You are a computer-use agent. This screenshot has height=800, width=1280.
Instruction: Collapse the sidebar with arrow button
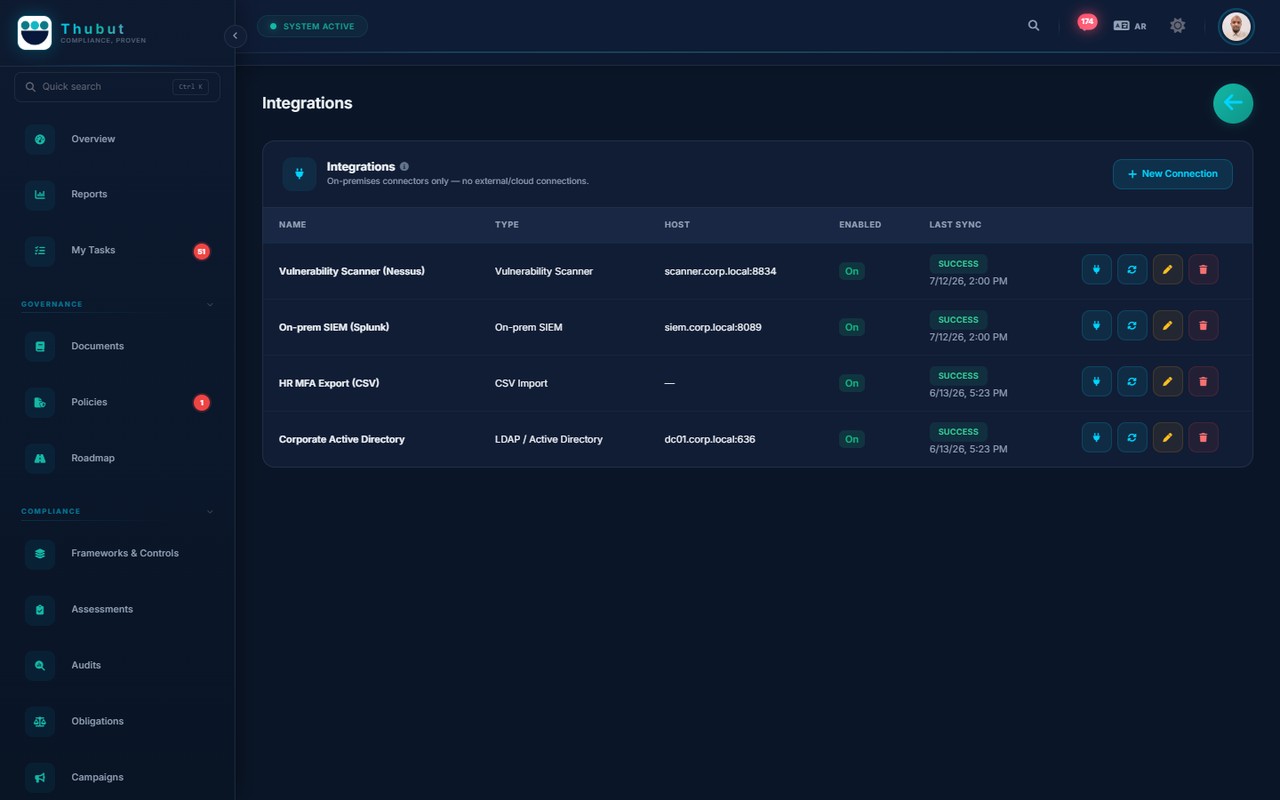tap(235, 36)
